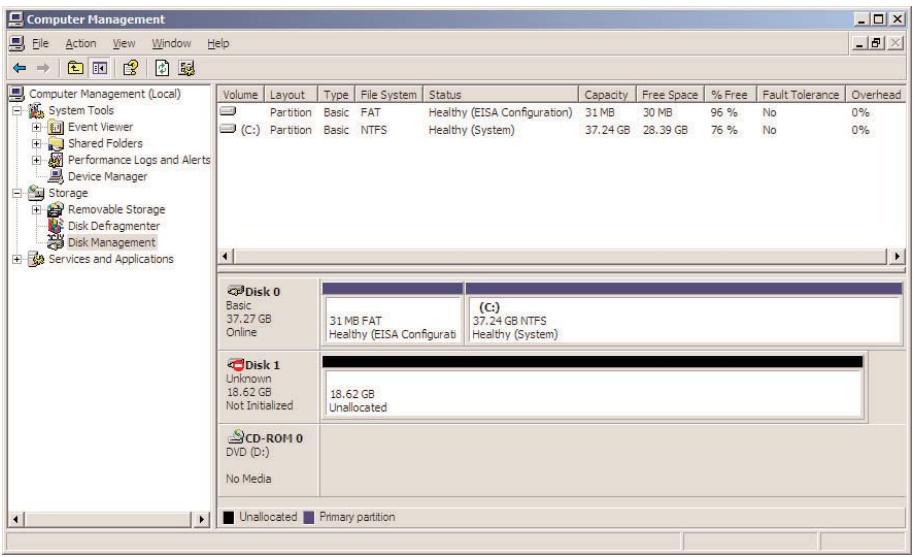Click the Services and Applications icon
Image resolution: width=915 pixels, height=557 pixels.
point(36,258)
